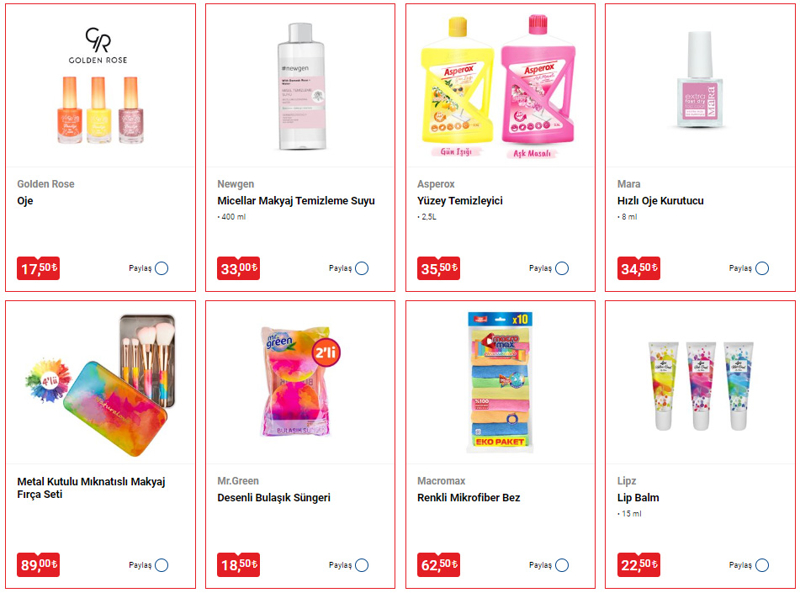
Task: Open the Golden Rose nail polish image
Action: [98, 87]
